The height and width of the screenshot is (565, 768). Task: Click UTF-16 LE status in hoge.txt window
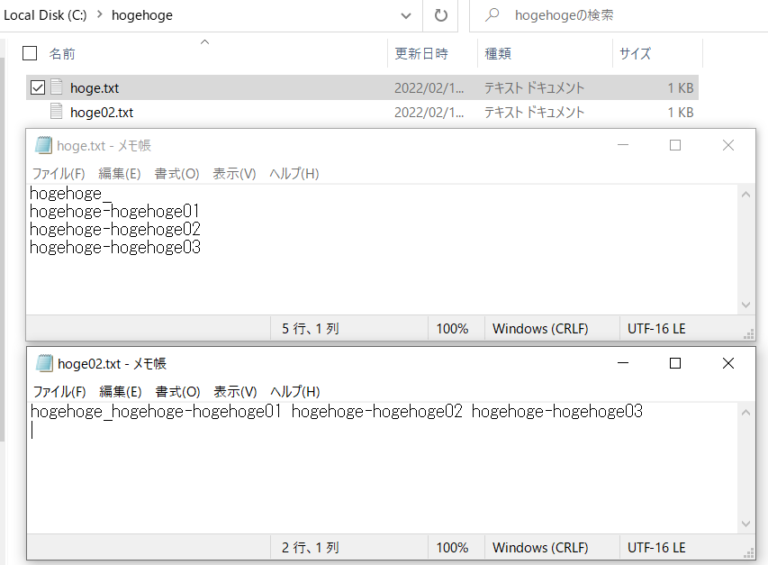pos(656,329)
